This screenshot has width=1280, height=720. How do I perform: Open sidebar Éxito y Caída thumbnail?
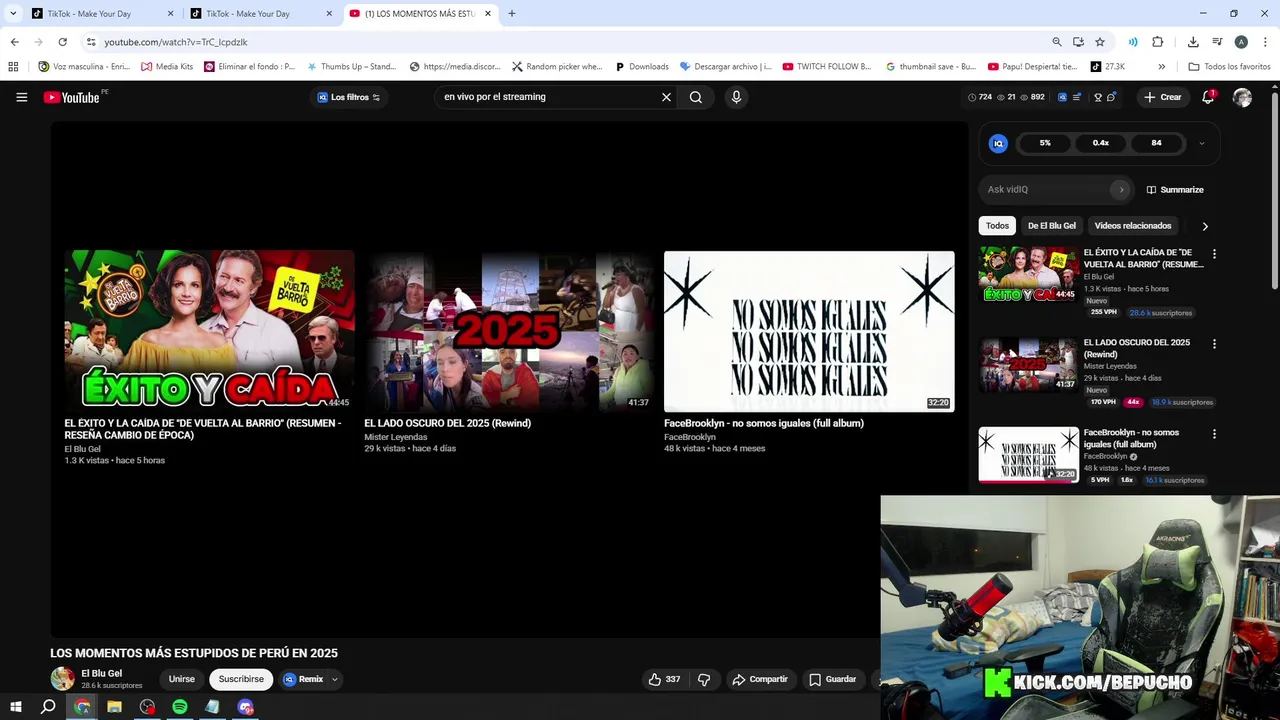click(x=1028, y=275)
